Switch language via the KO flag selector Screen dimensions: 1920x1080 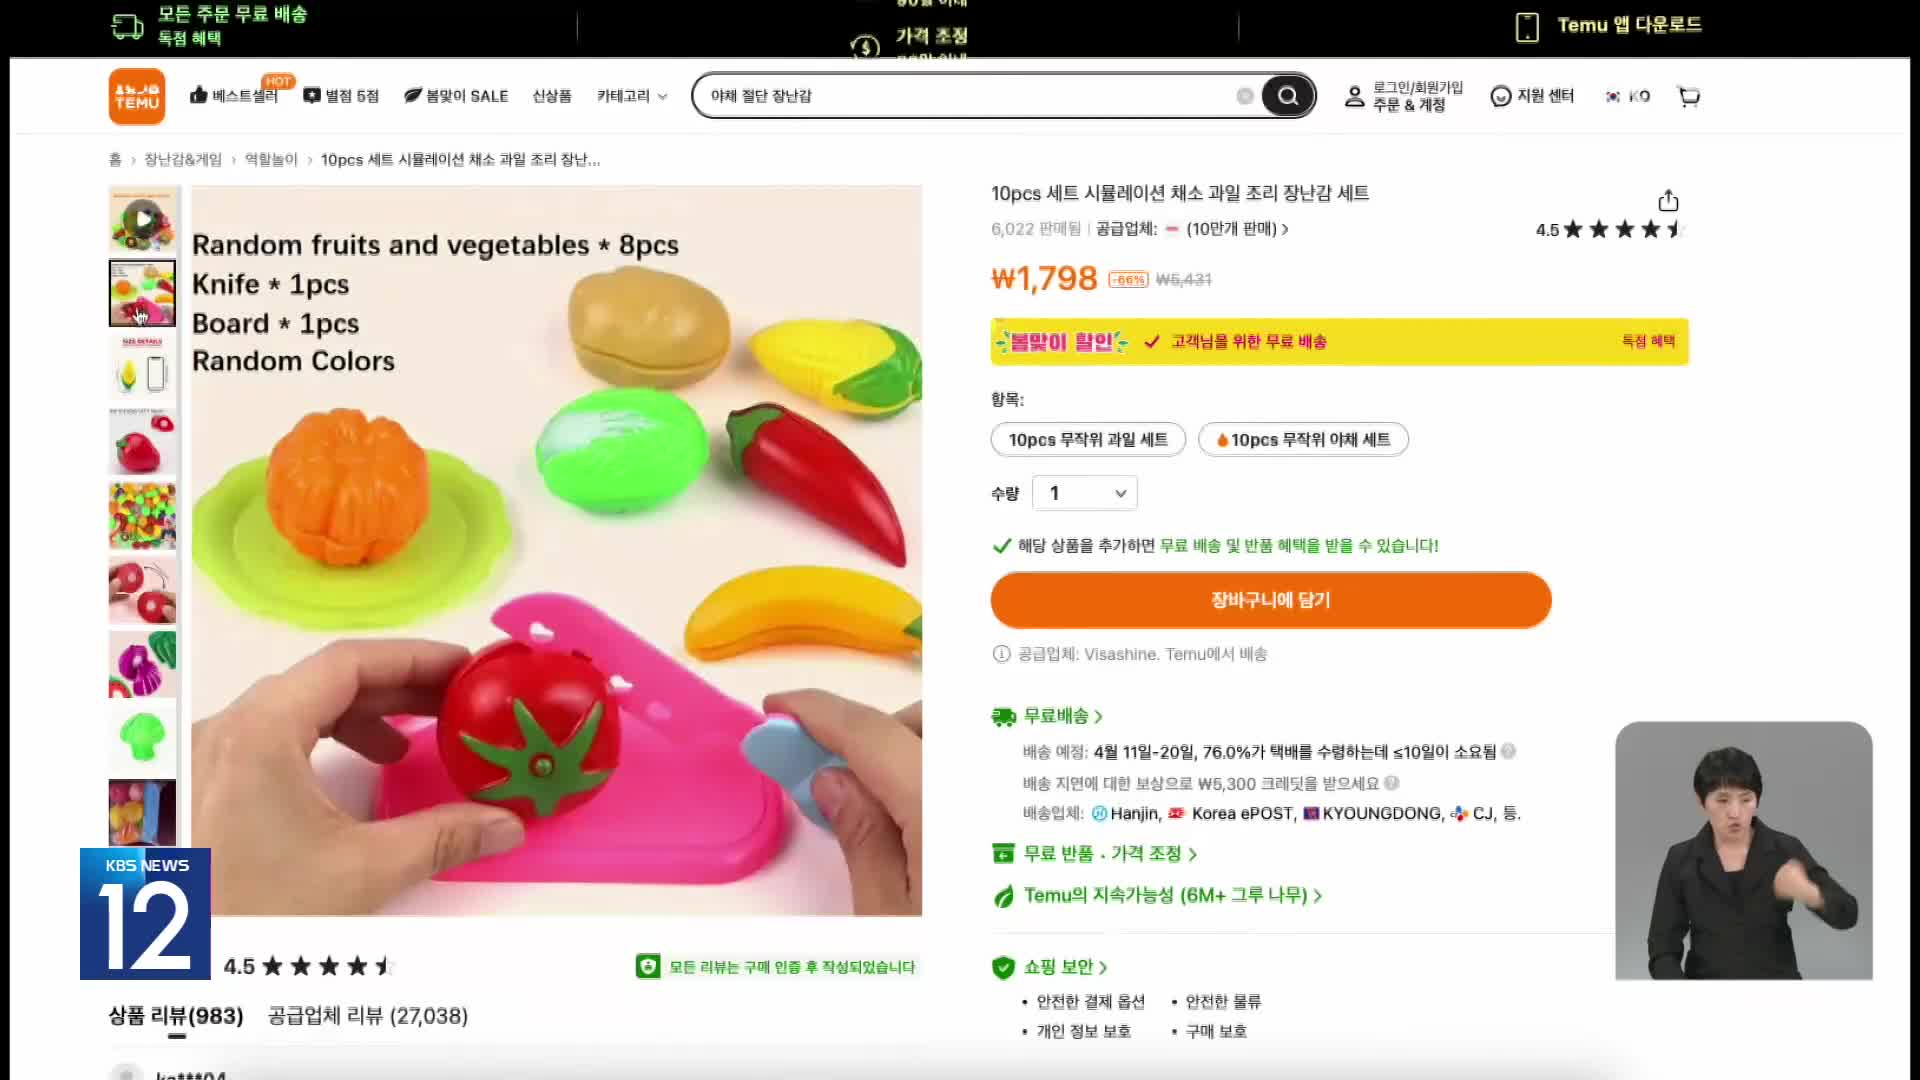tap(1627, 96)
